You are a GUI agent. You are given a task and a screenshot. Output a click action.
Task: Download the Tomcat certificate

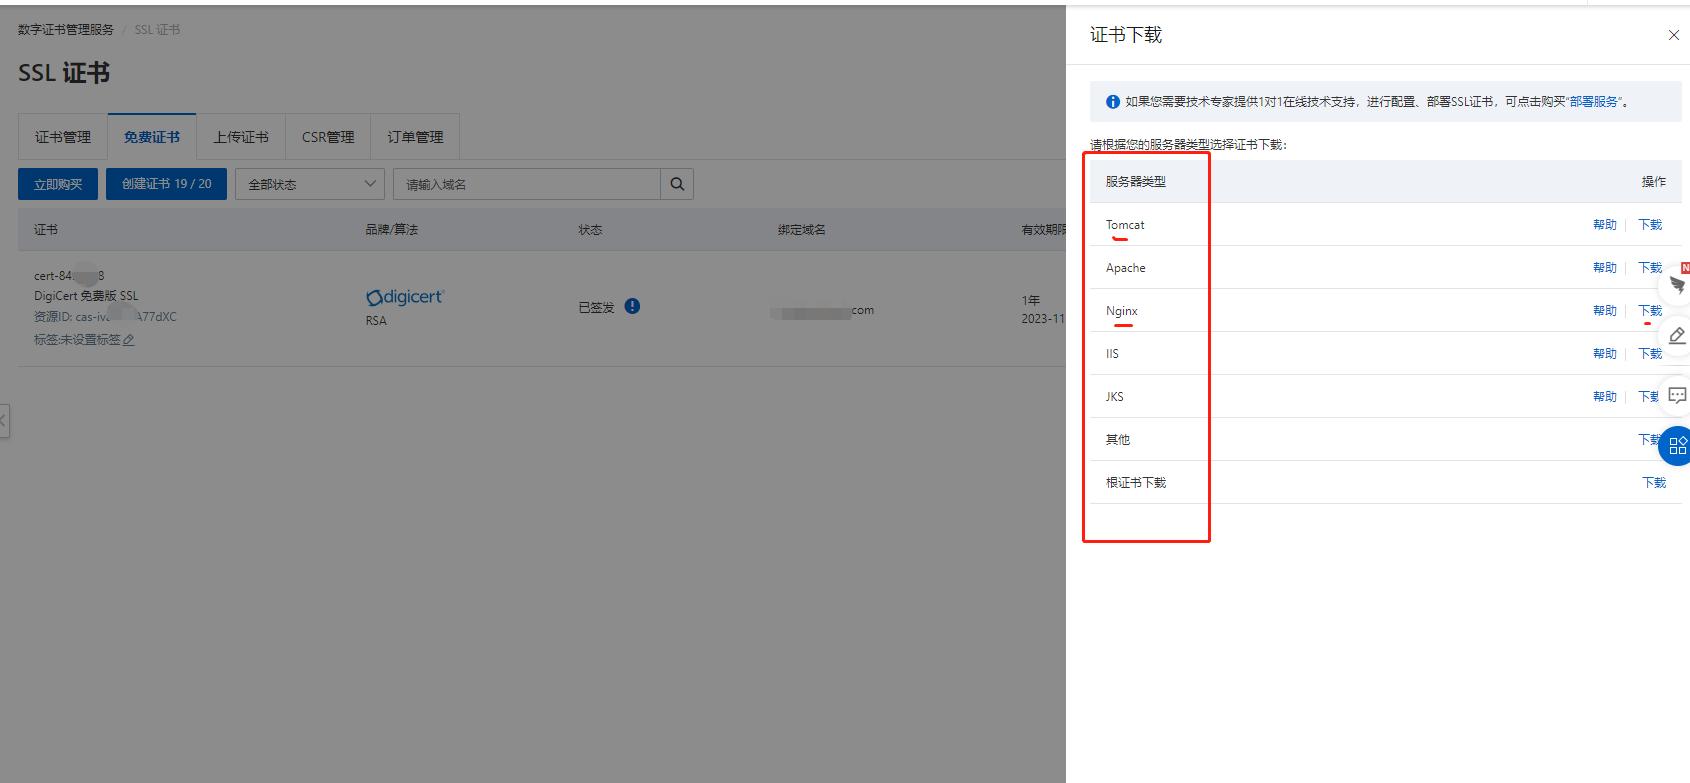(x=1650, y=225)
